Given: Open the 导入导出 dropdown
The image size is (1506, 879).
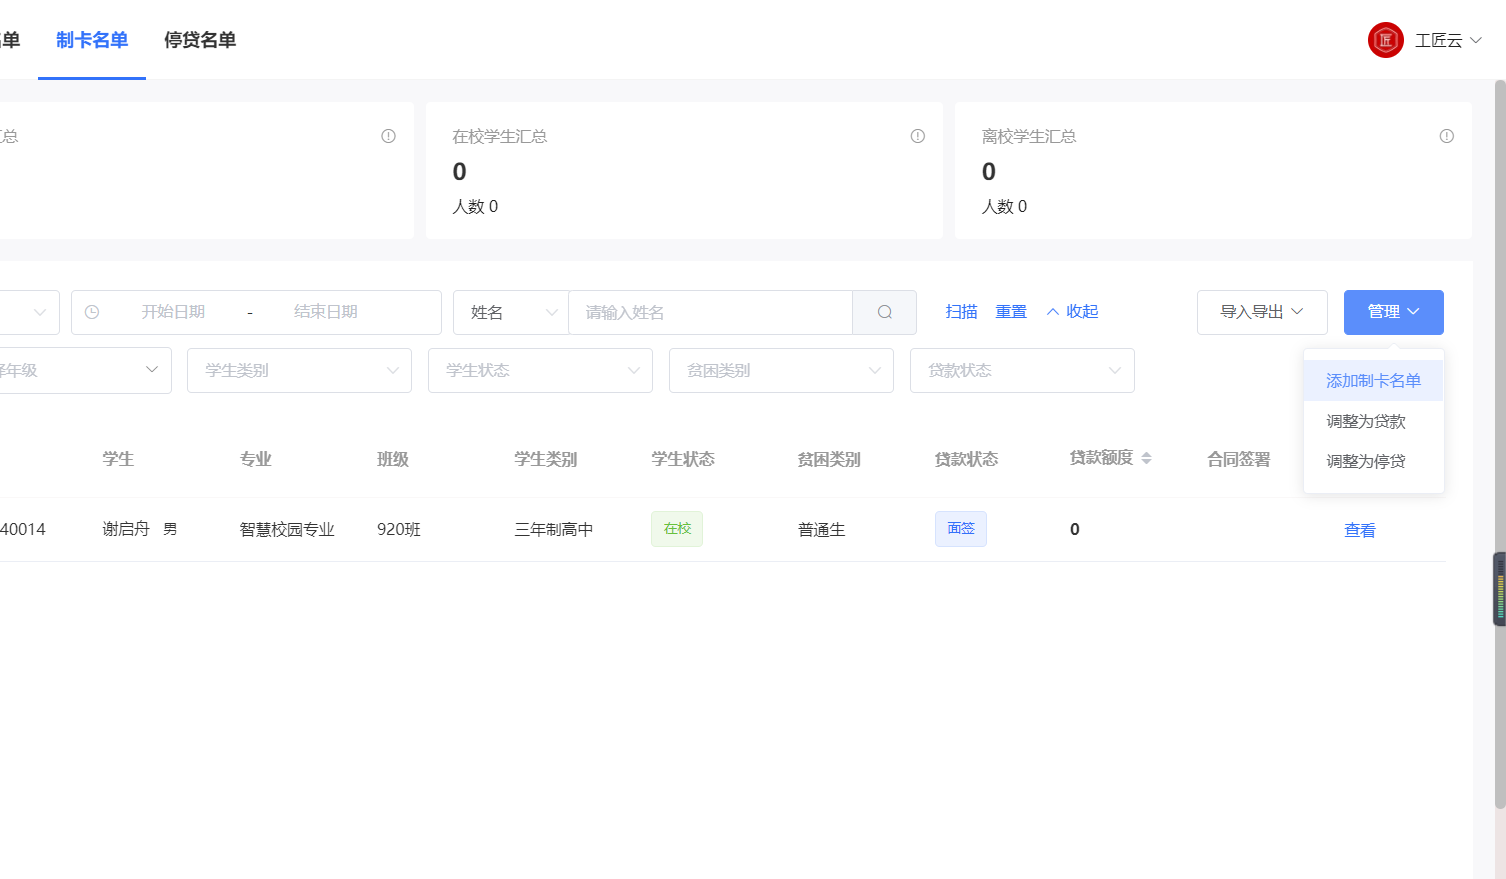Looking at the screenshot, I should pos(1262,311).
